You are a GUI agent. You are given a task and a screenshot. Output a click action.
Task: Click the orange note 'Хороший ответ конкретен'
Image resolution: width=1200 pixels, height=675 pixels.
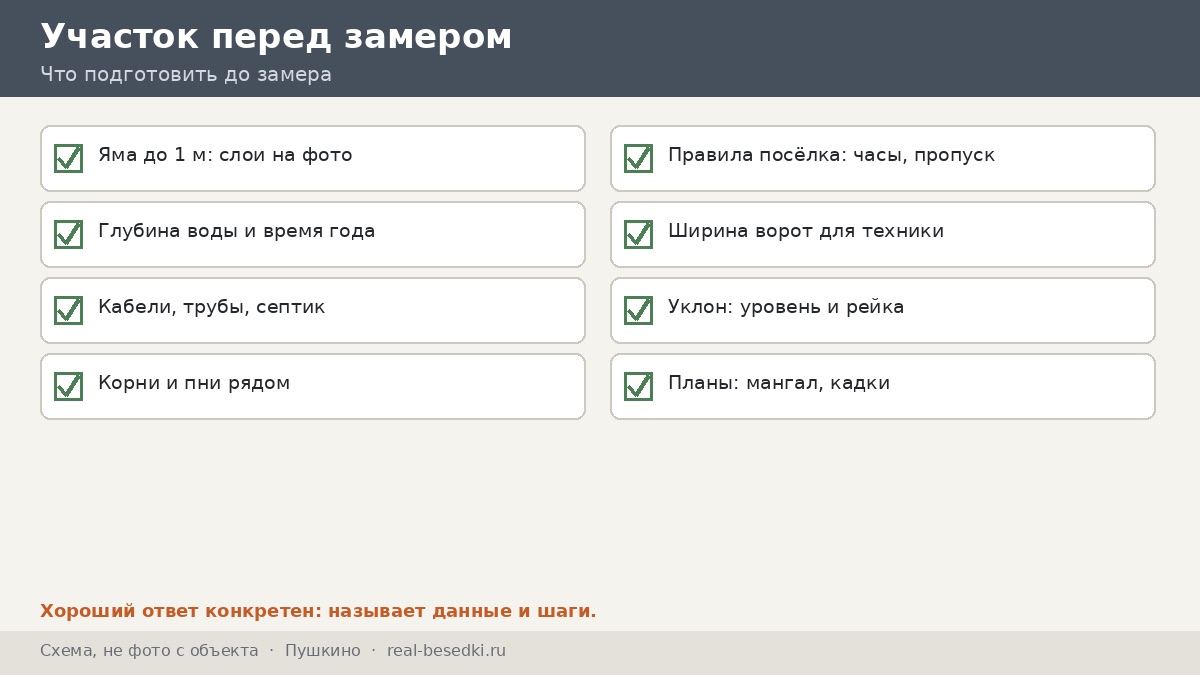[x=177, y=611]
